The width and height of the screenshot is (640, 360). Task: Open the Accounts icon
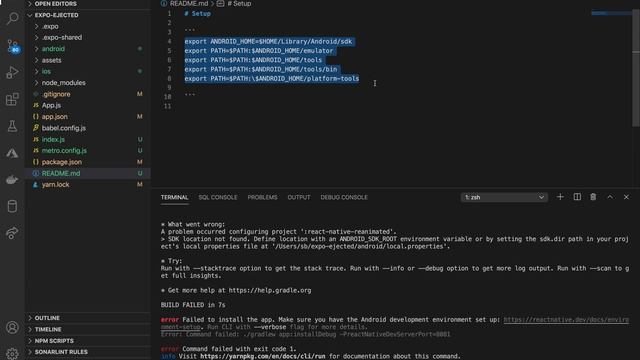12,327
